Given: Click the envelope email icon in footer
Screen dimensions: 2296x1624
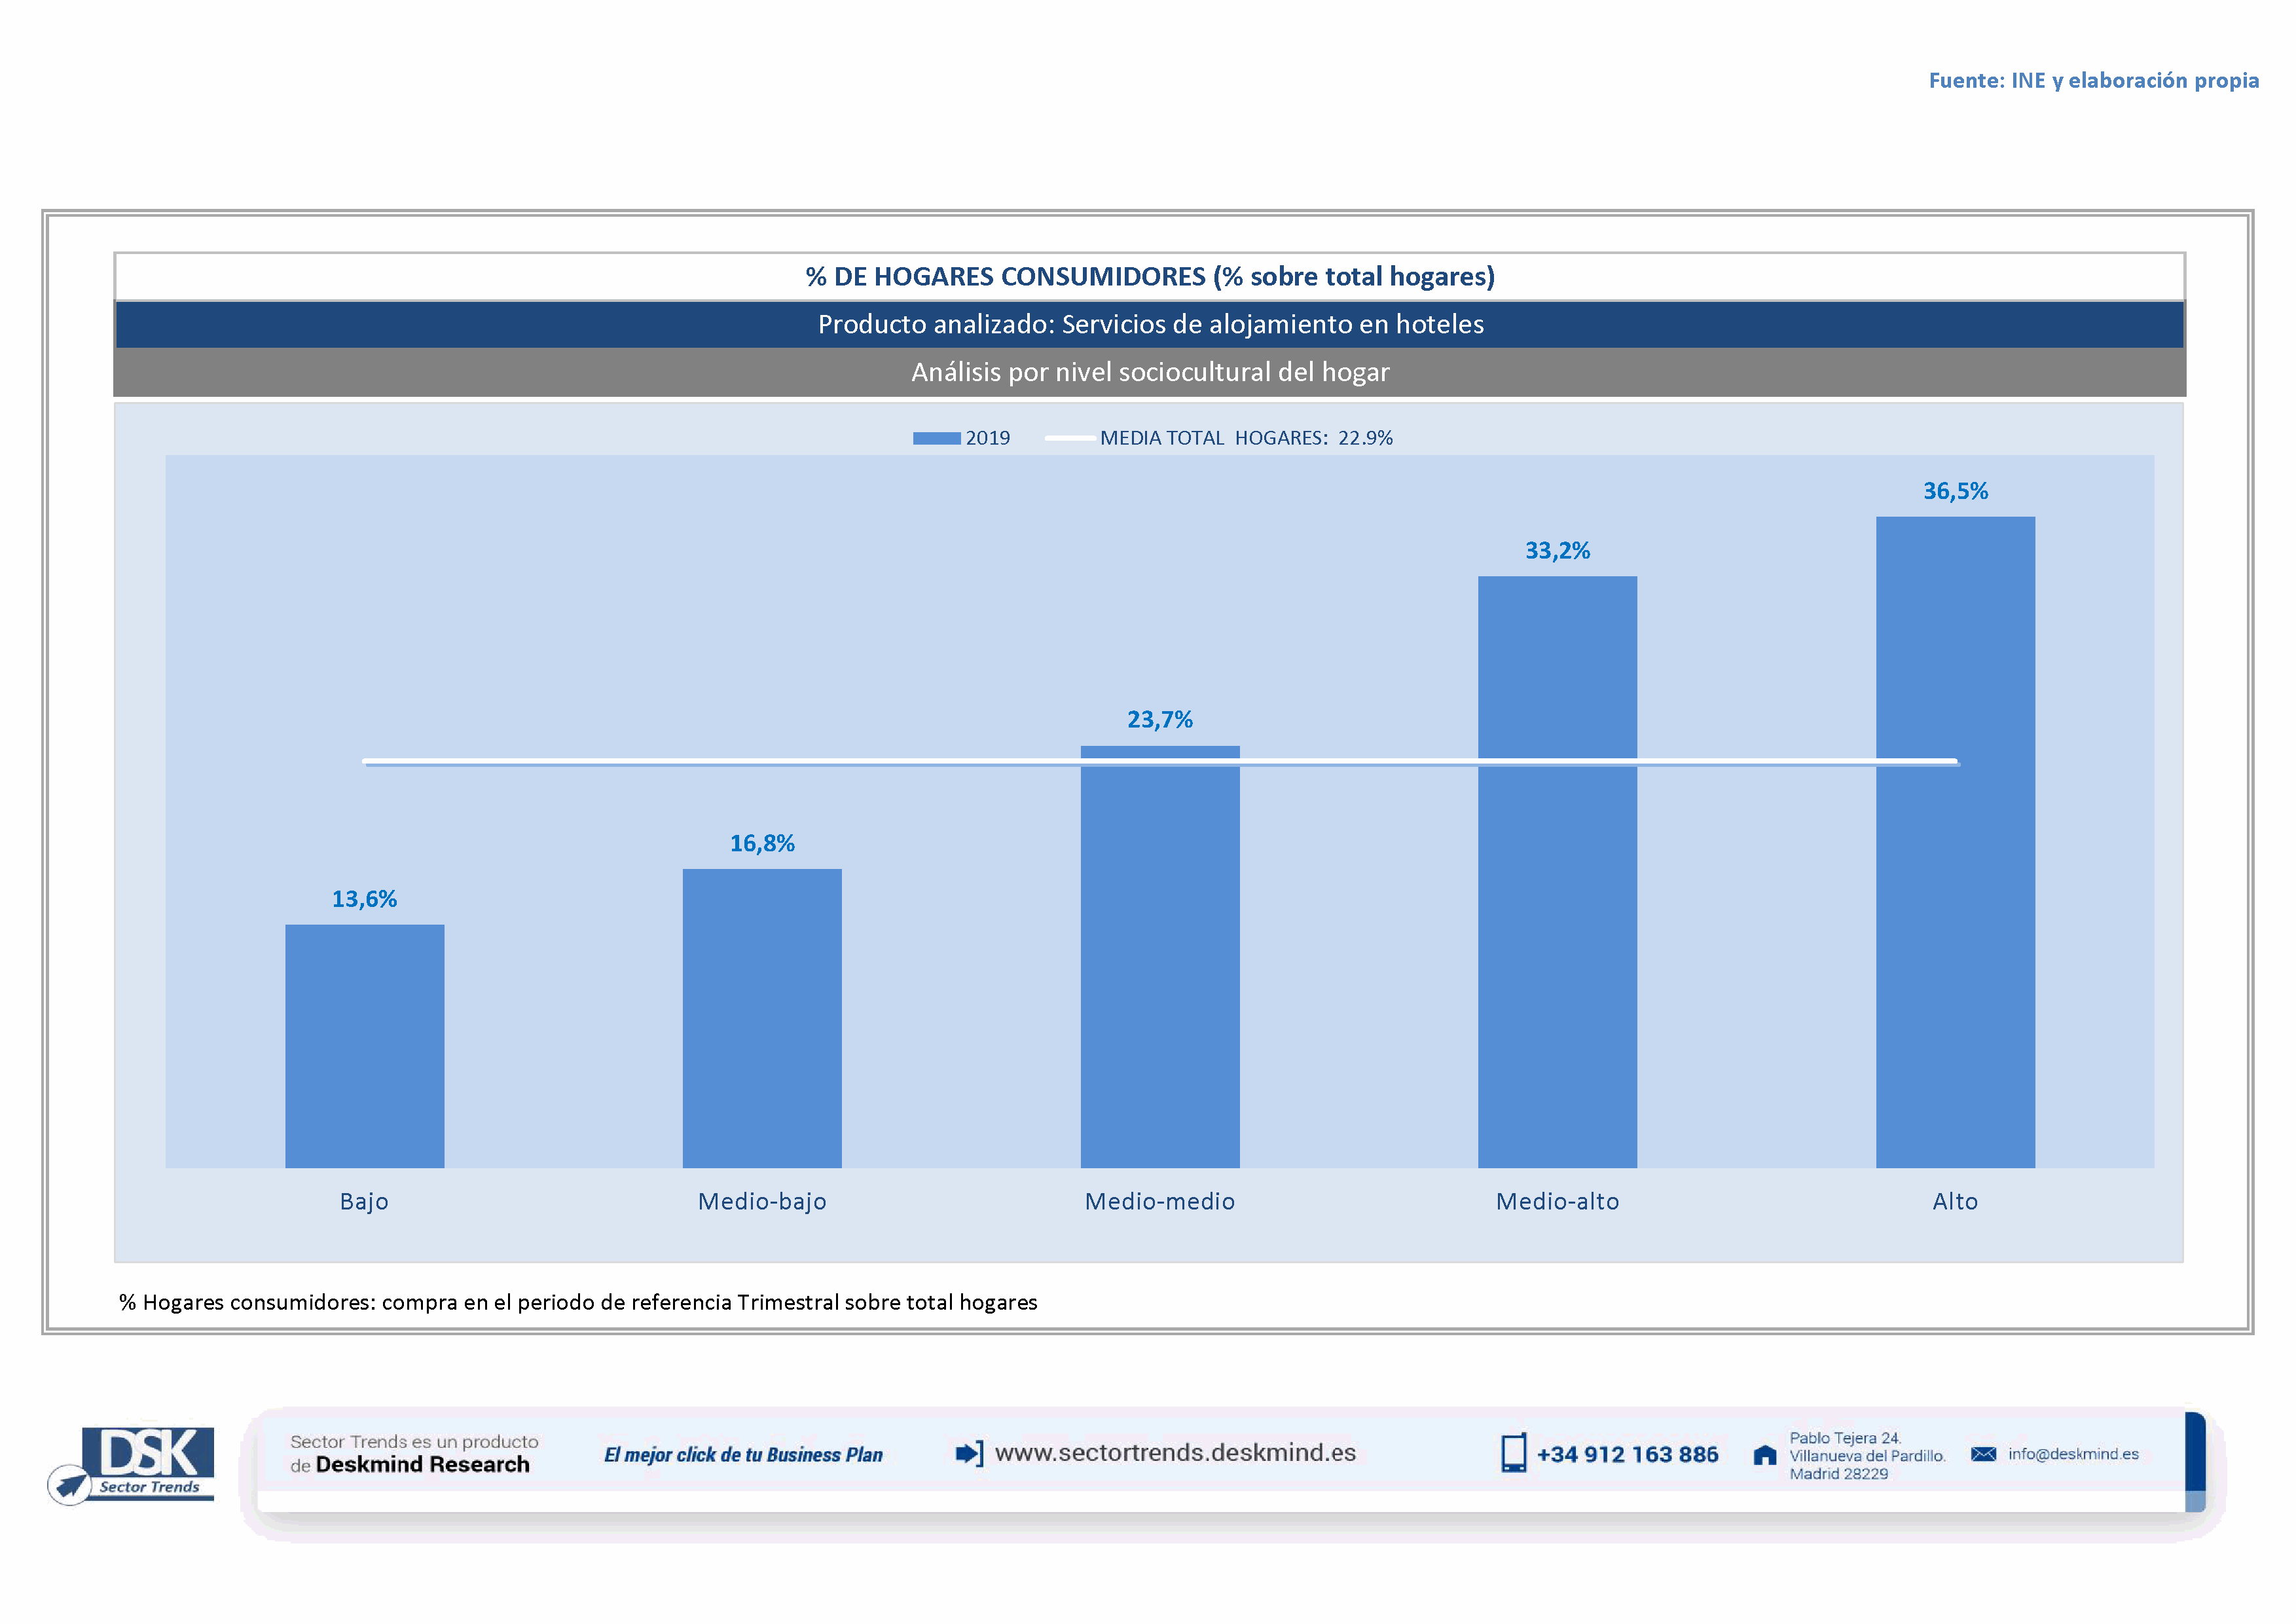Looking at the screenshot, I should coord(1983,1454).
